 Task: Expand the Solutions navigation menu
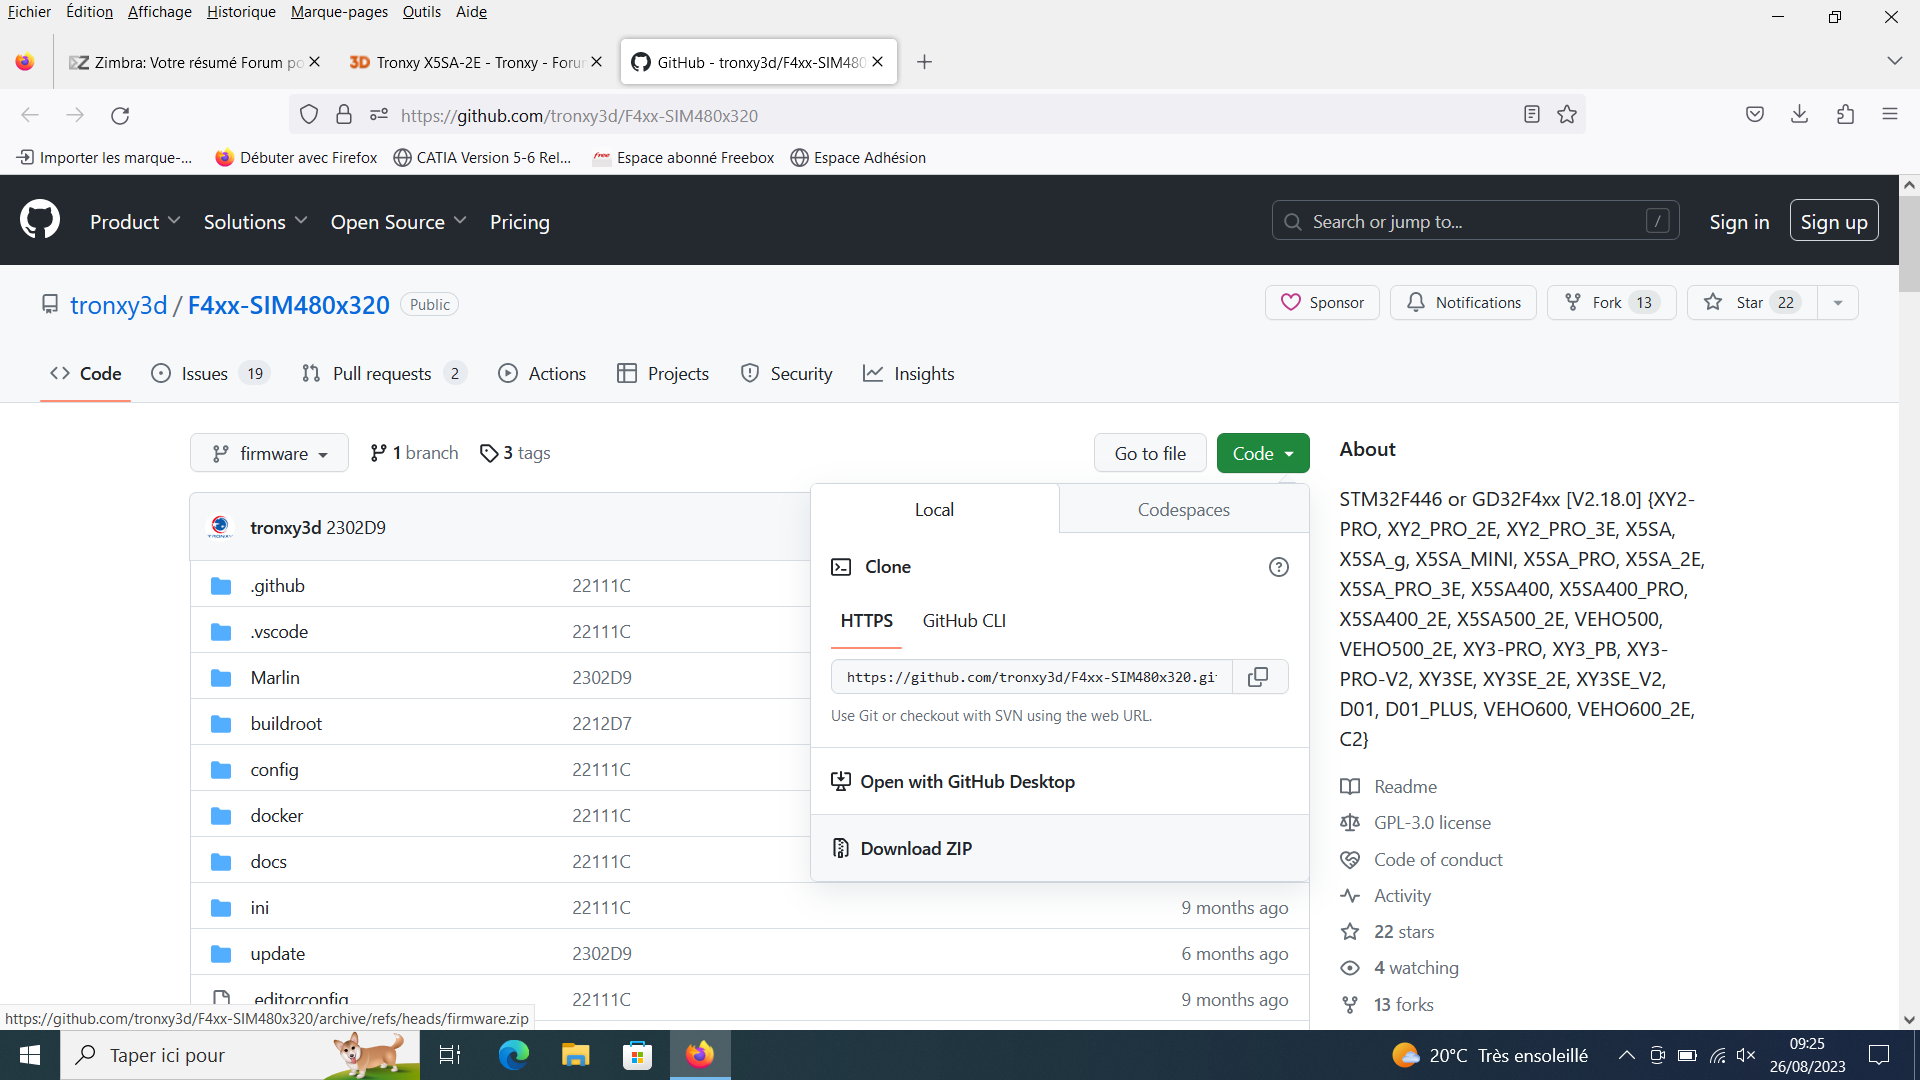pos(255,222)
